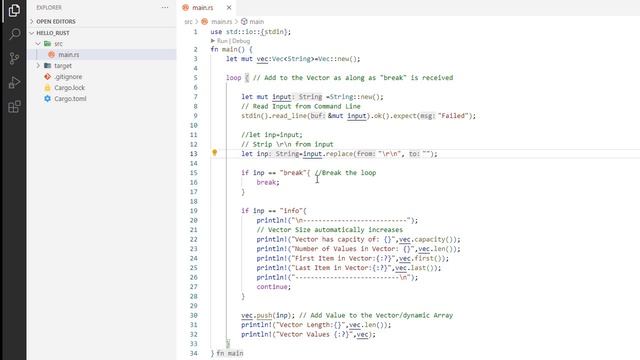The height and width of the screenshot is (360, 640).
Task: Open Explorer more actions ellipsis menu
Action: coord(164,7)
